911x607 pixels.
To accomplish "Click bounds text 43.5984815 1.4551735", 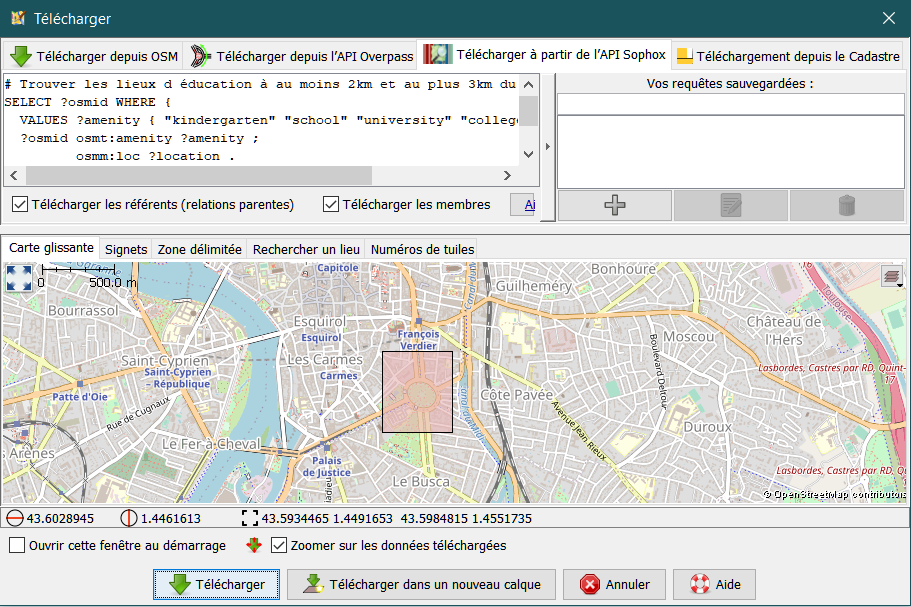I will (466, 519).
